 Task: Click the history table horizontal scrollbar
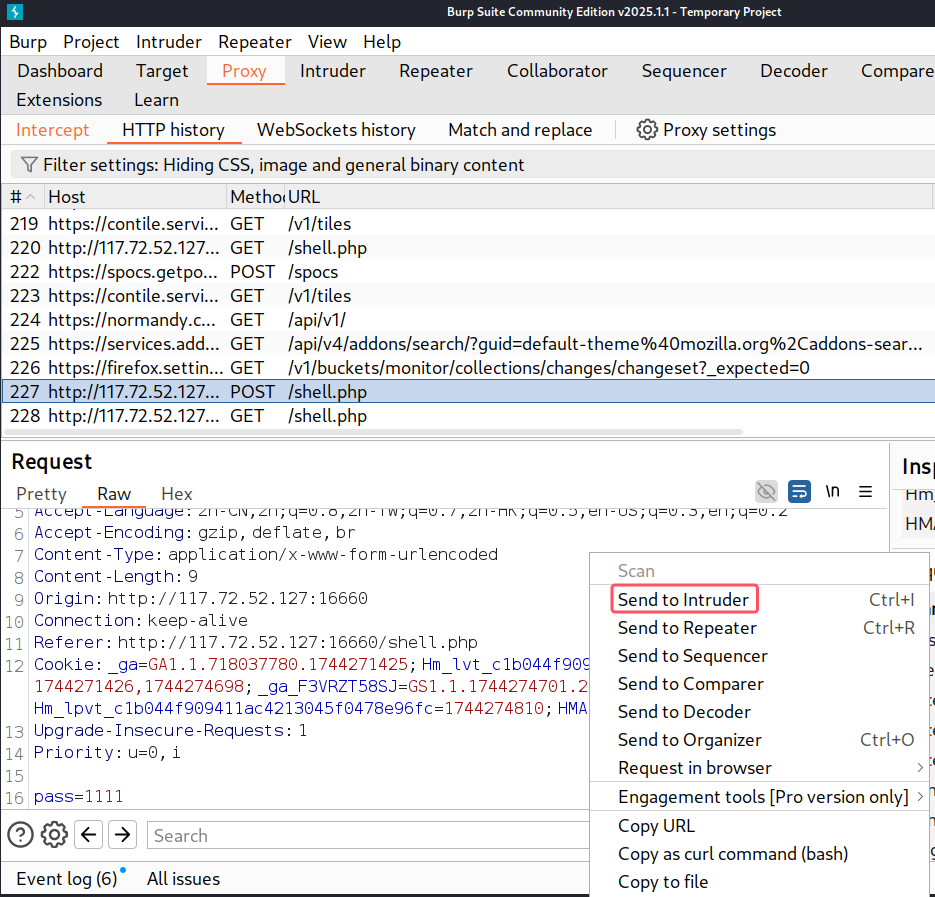point(373,432)
